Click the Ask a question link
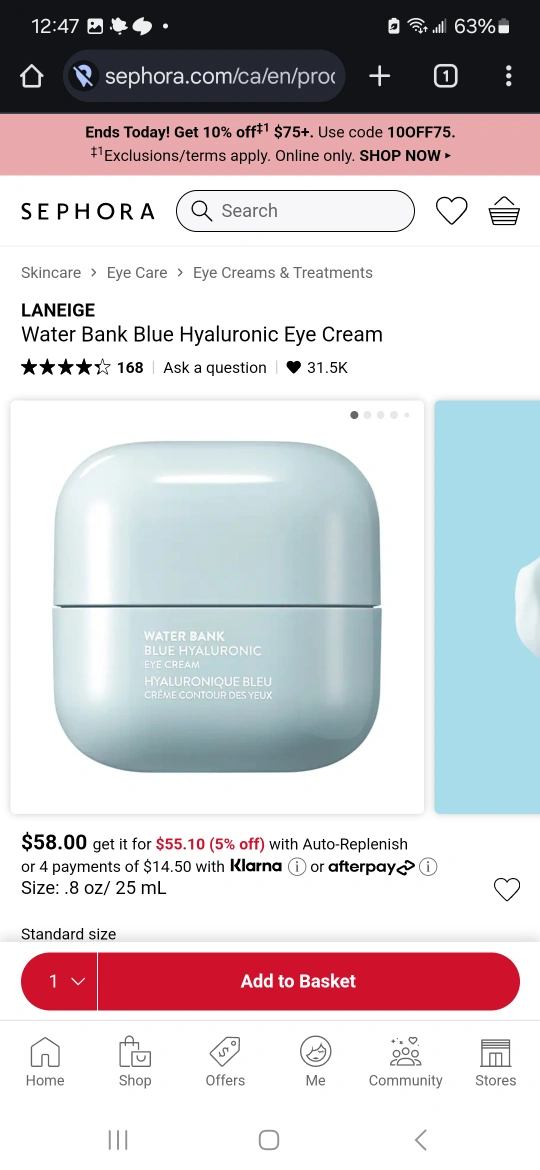Screen dimensions: 540x1170 tap(215, 367)
